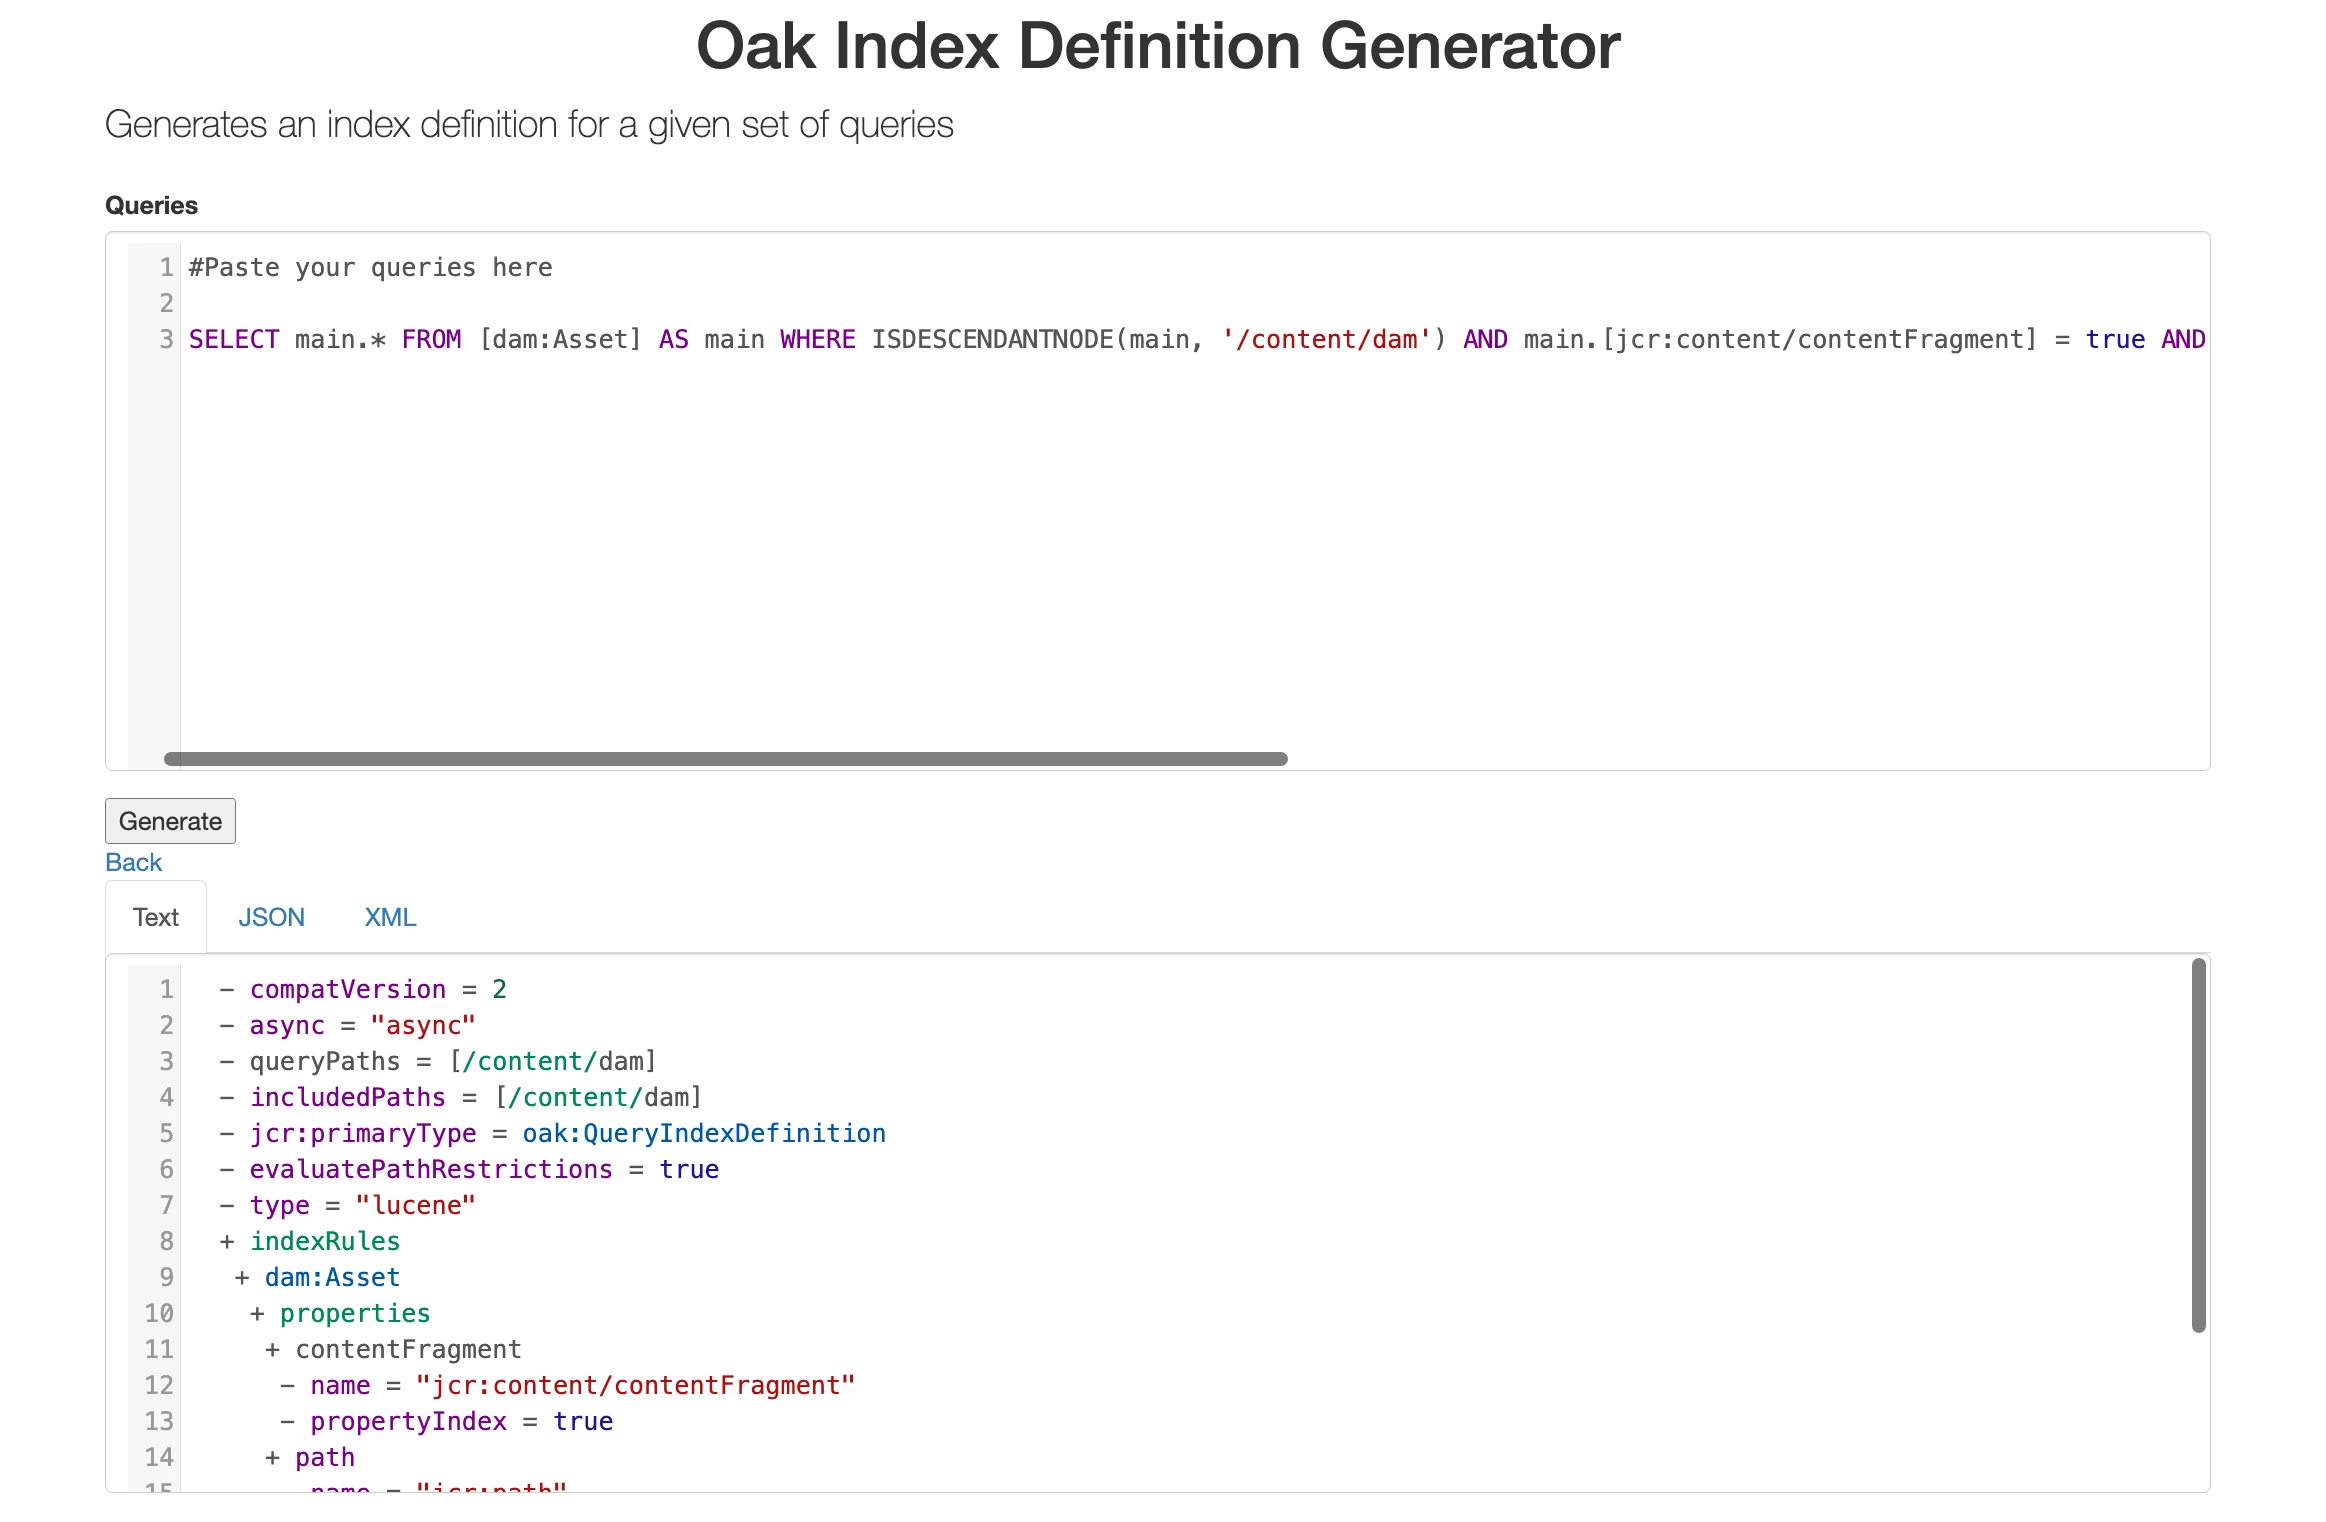Click the evaluatePathRestrictions = true line
The image size is (2326, 1522).
point(484,1169)
